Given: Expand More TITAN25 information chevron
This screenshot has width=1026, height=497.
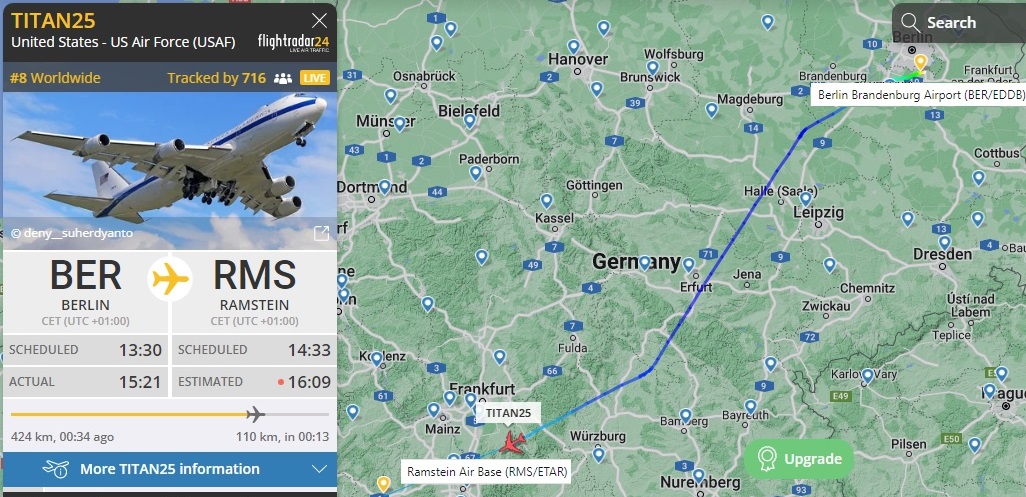Looking at the screenshot, I should (x=319, y=469).
